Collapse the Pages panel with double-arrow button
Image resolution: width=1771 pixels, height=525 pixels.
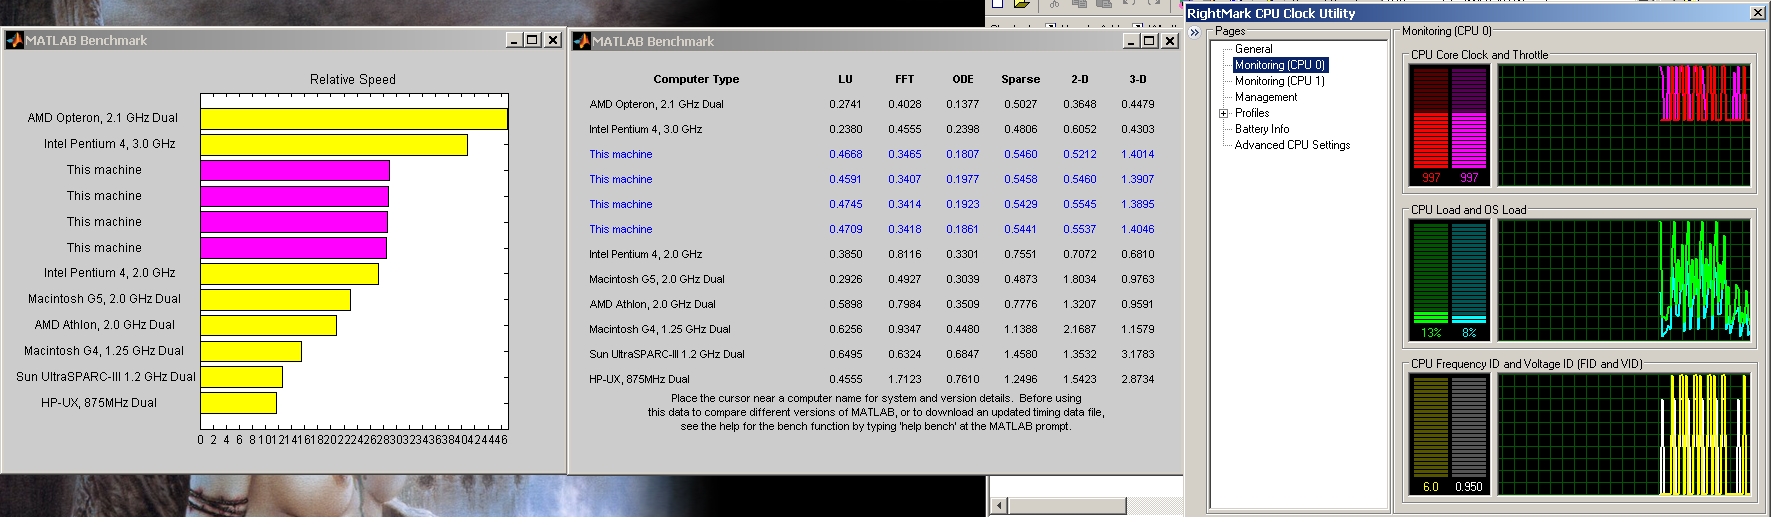pyautogui.click(x=1194, y=32)
